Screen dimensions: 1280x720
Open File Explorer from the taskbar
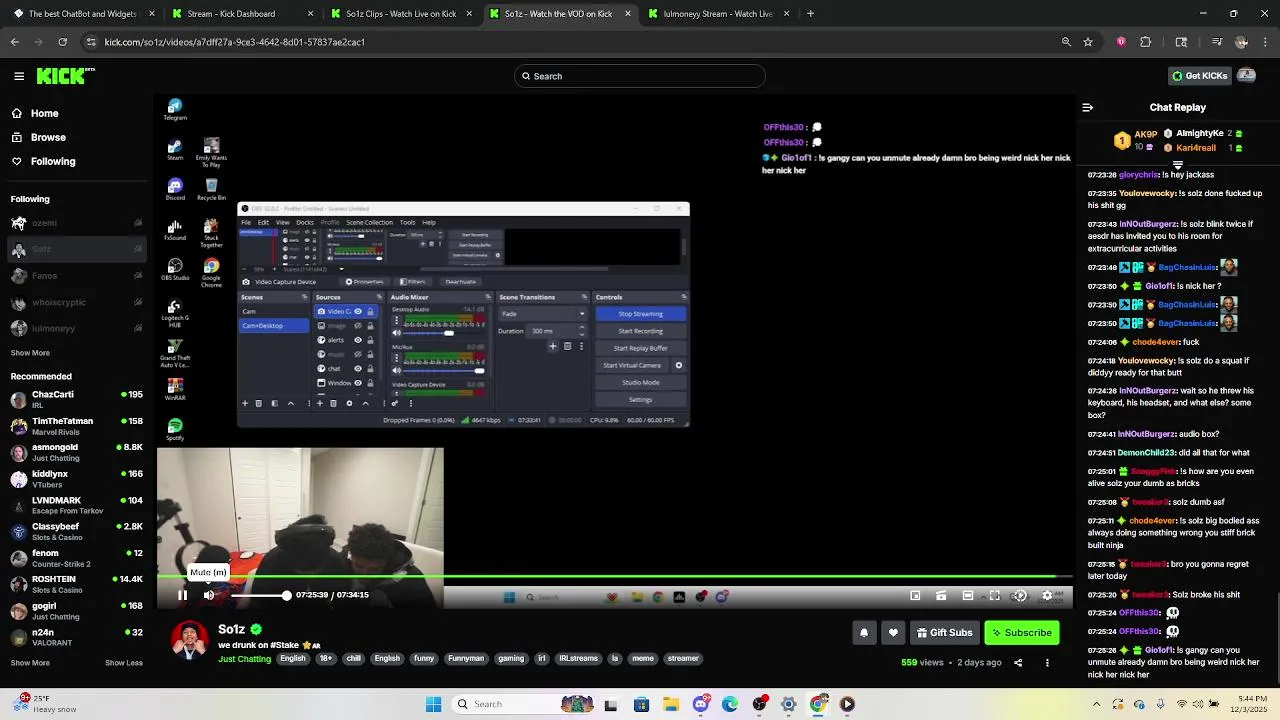pos(670,704)
